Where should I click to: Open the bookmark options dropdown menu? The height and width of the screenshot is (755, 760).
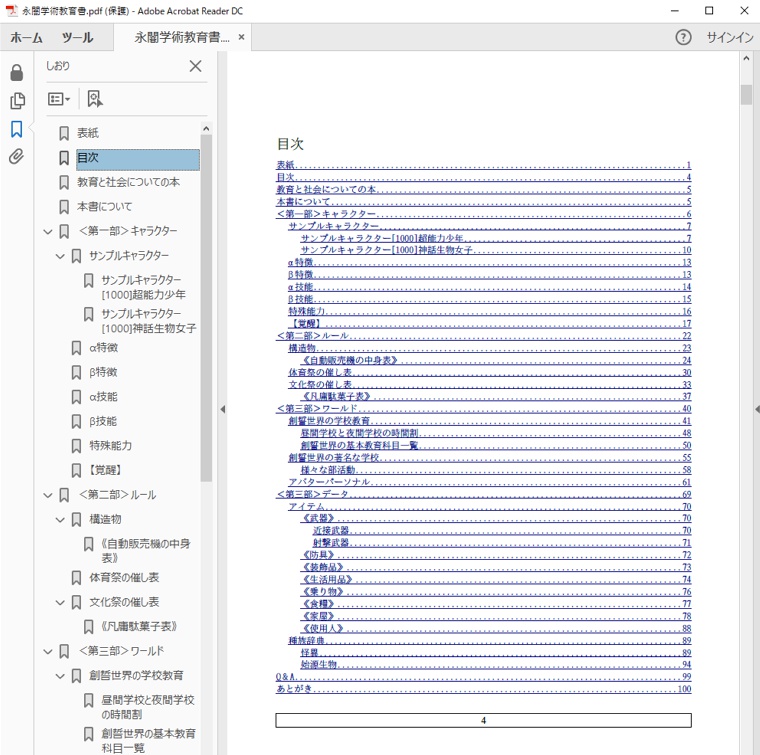(x=59, y=99)
